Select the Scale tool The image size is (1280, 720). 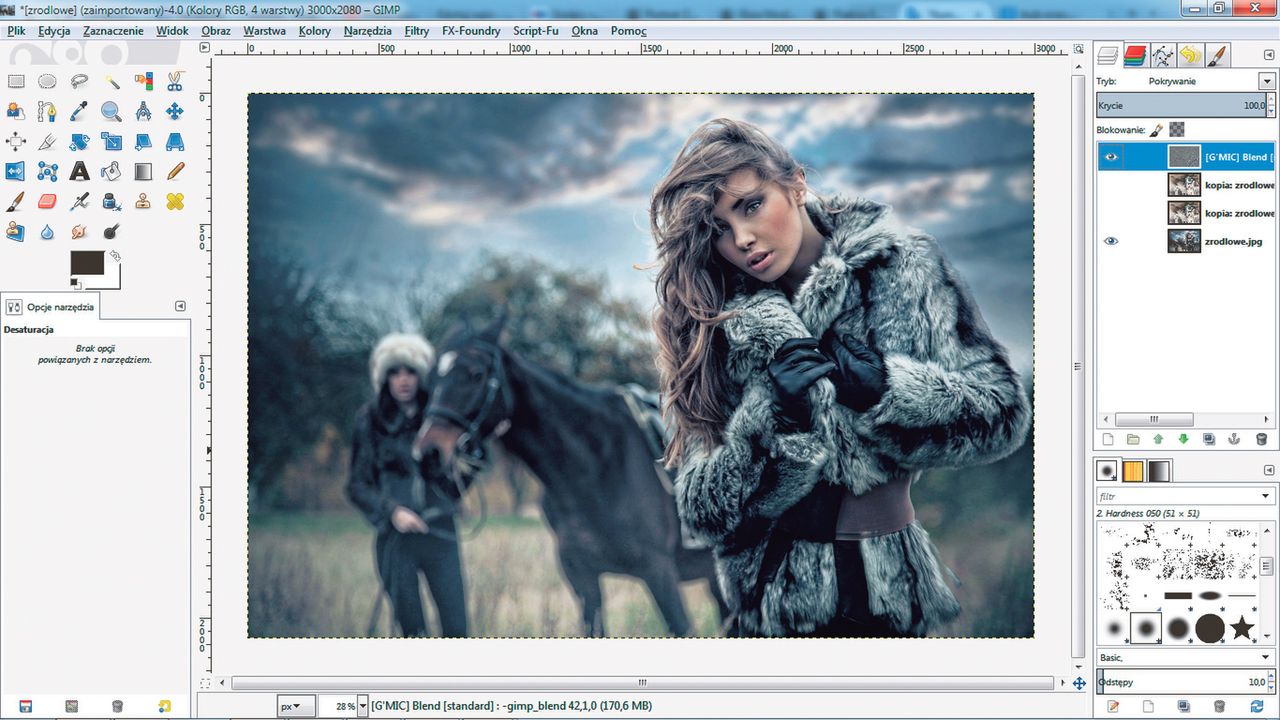[111, 141]
